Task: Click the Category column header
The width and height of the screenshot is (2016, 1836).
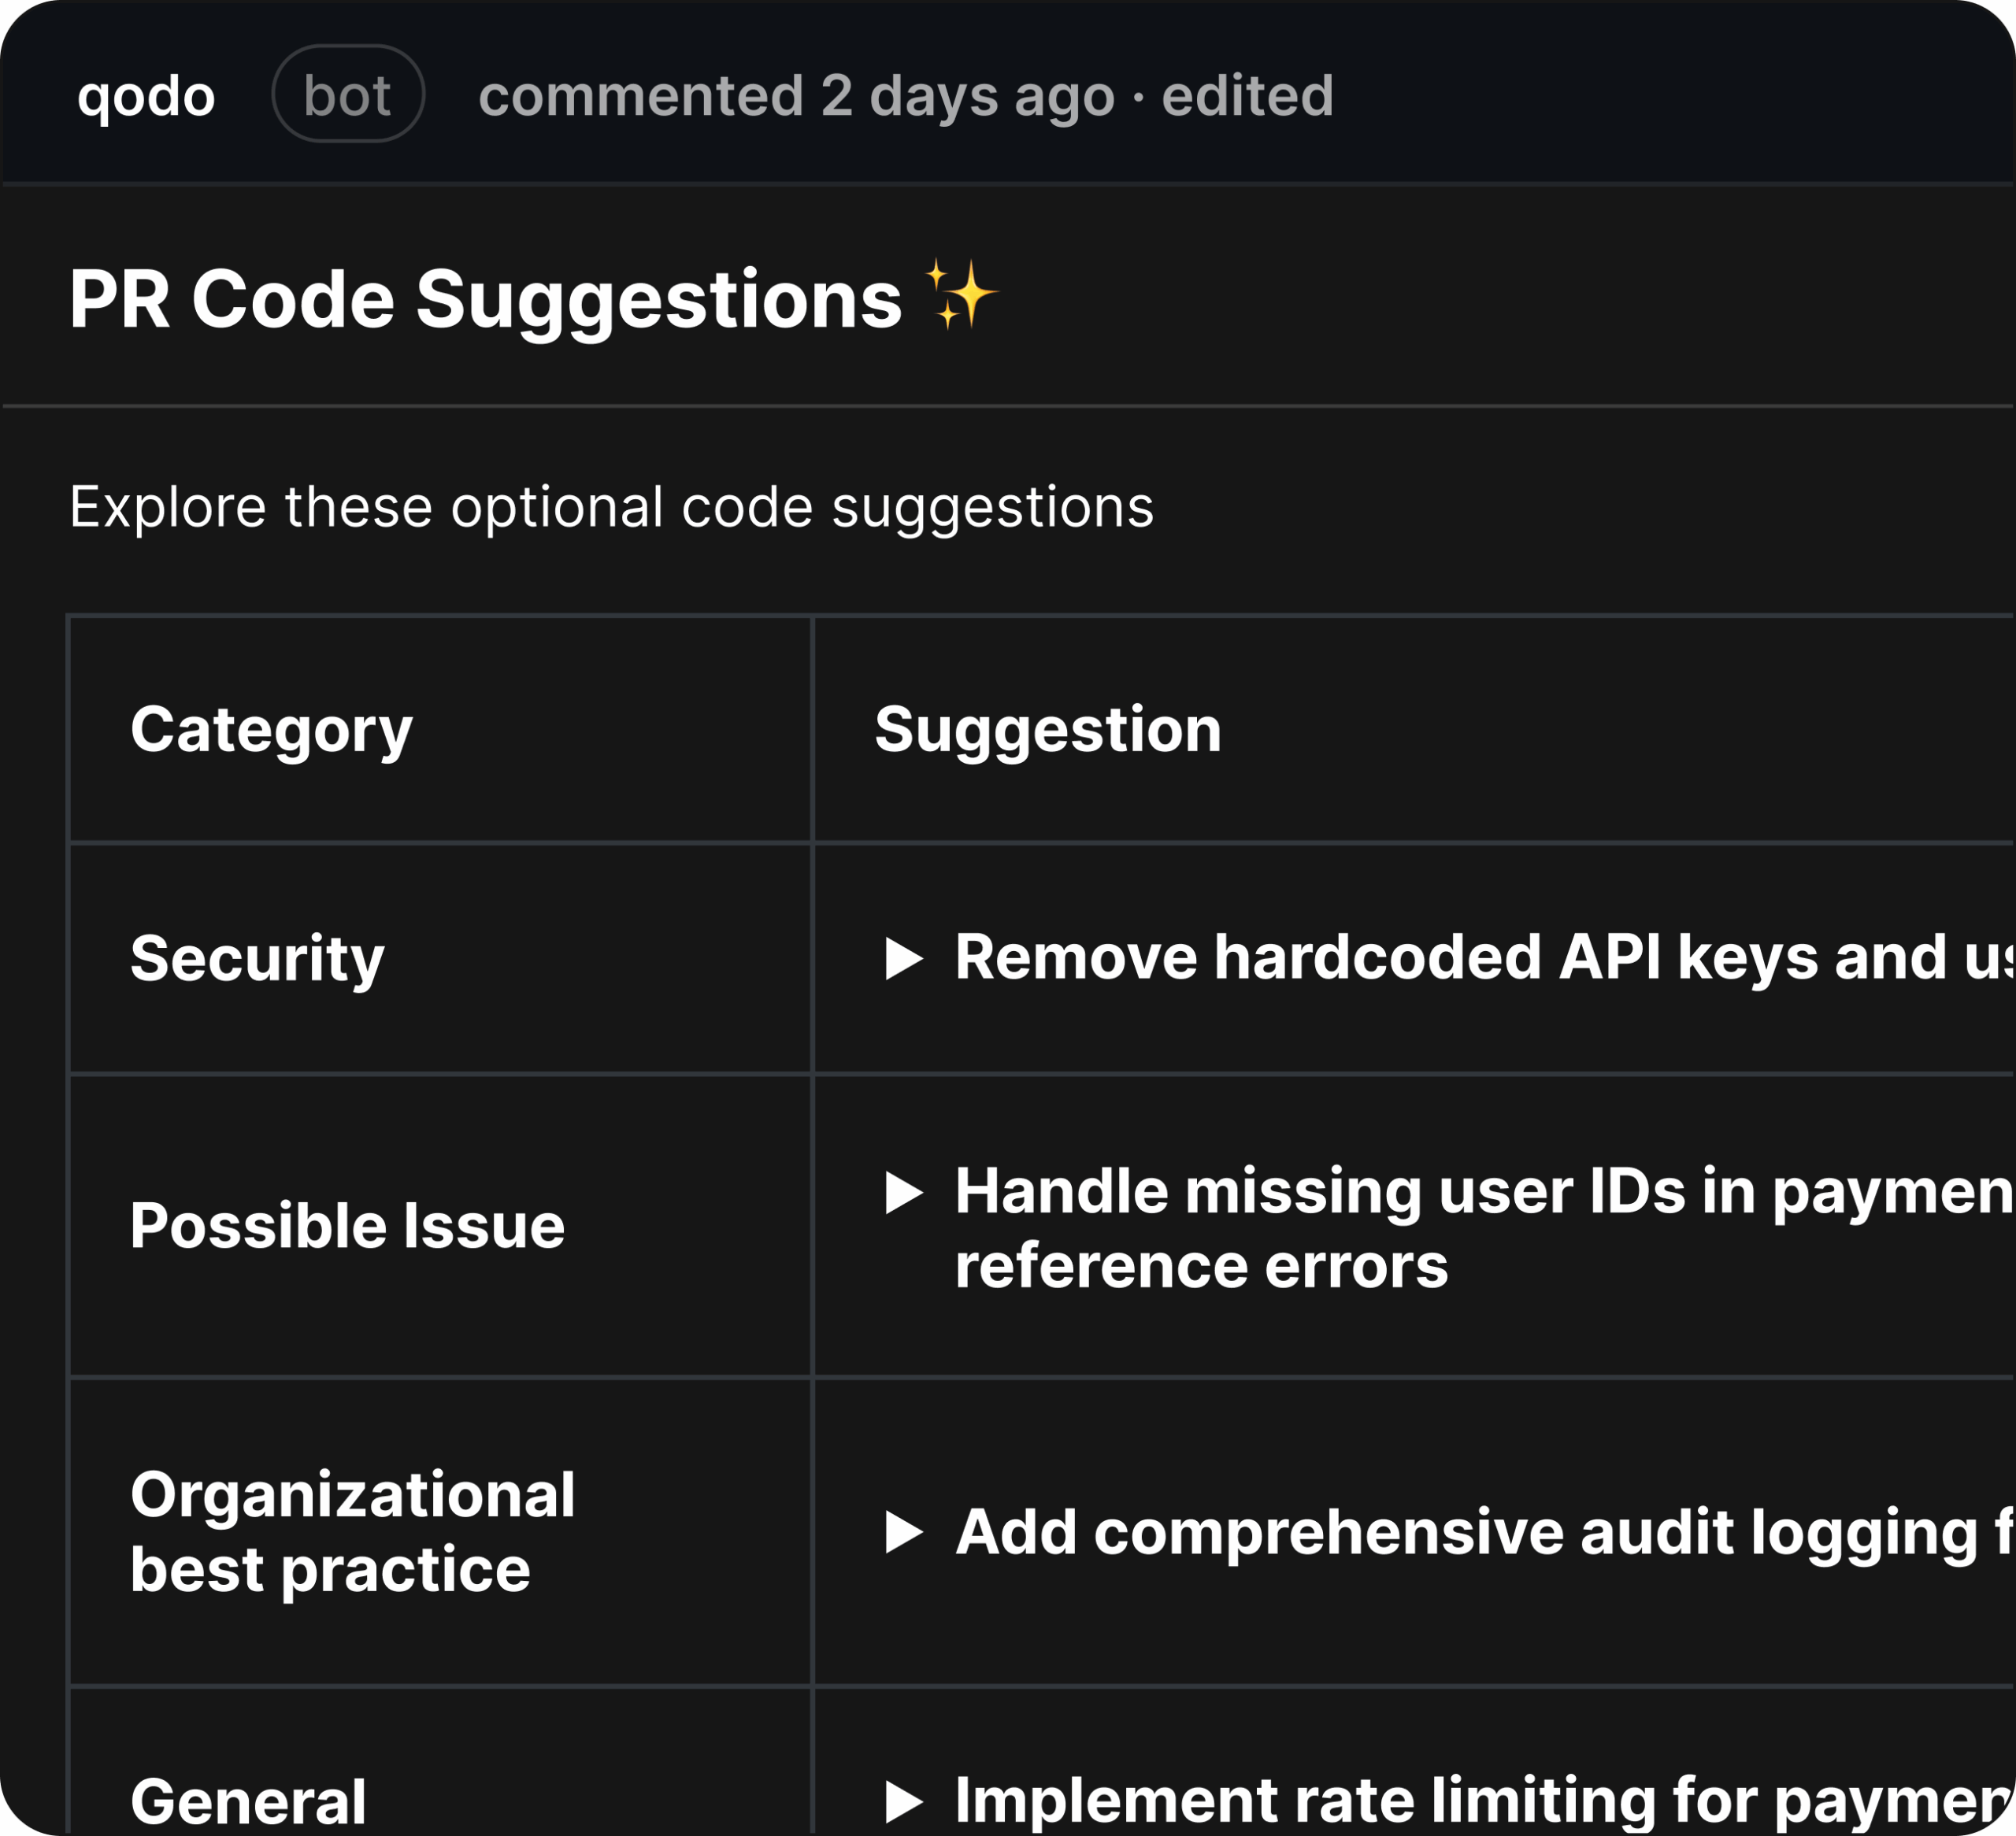Action: pyautogui.click(x=271, y=729)
